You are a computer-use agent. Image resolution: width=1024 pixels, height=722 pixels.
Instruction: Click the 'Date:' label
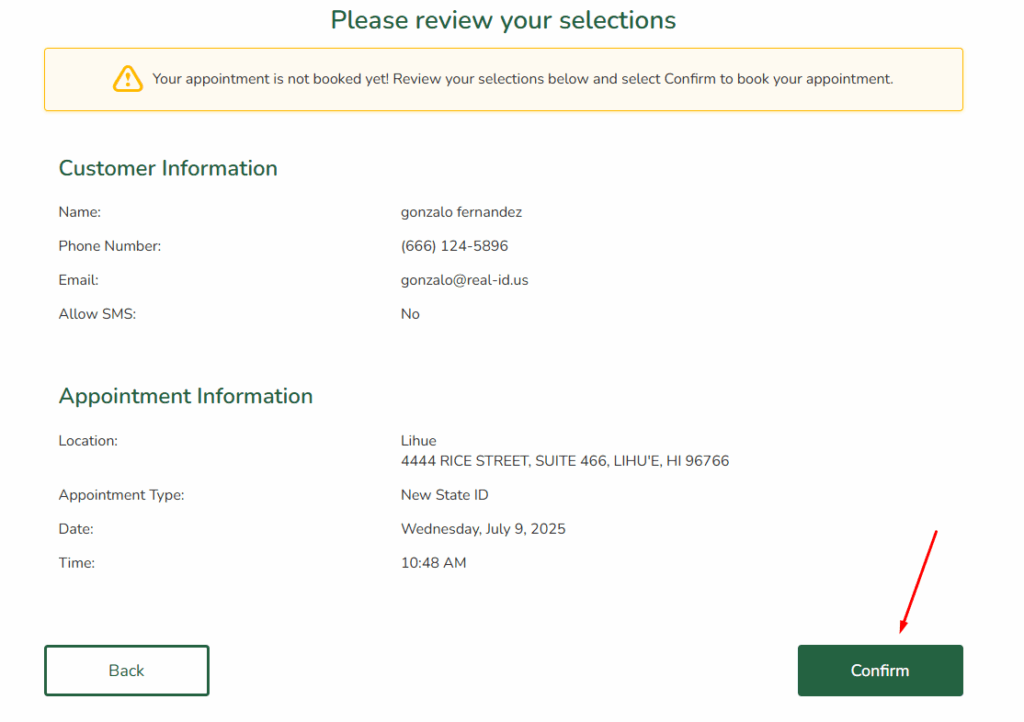76,529
